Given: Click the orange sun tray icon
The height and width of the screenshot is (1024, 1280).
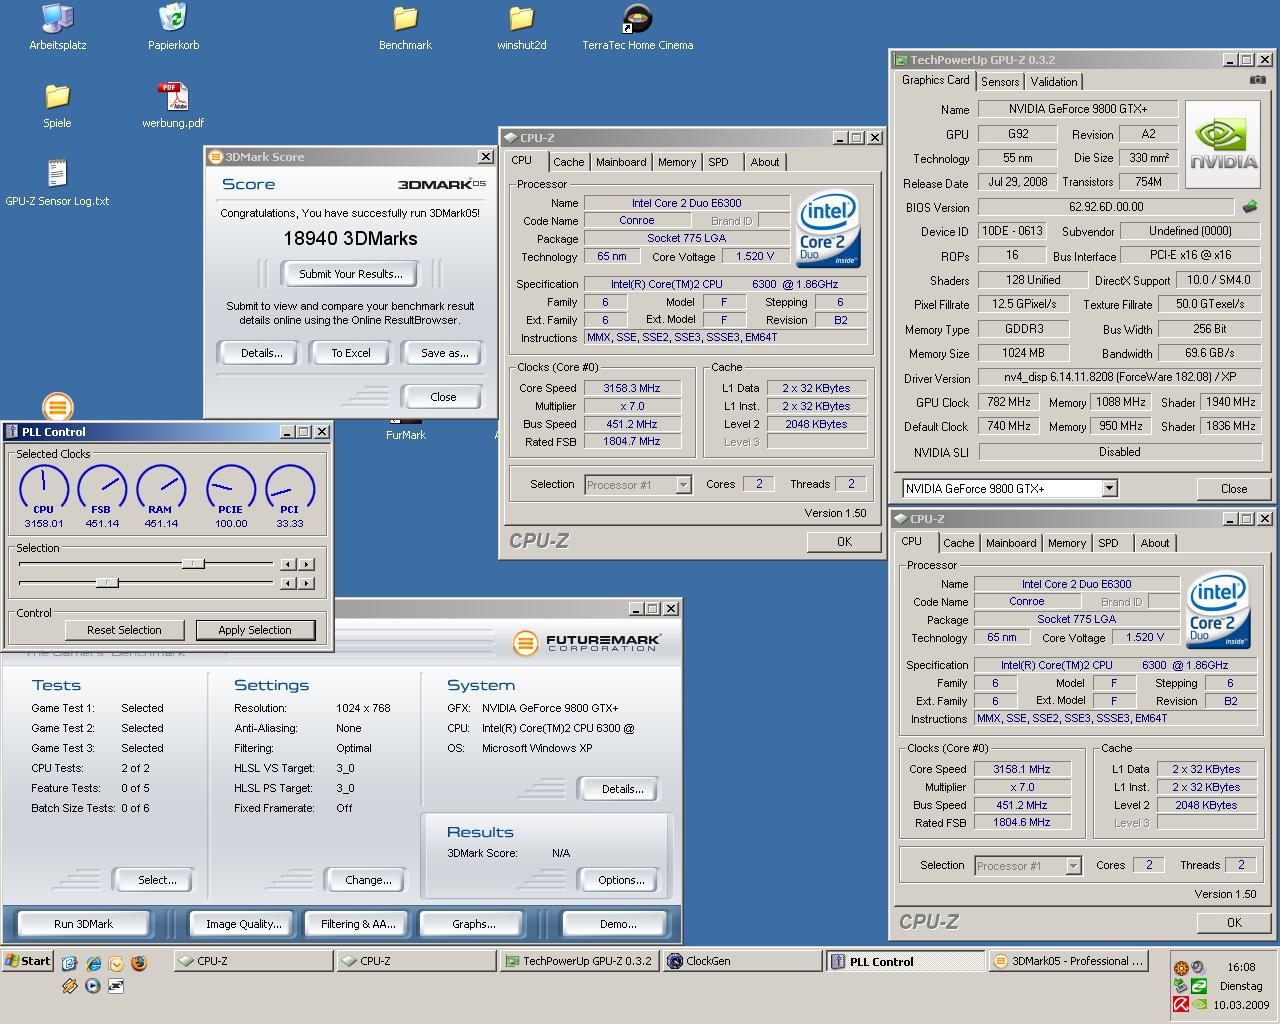Looking at the screenshot, I should point(1181,967).
